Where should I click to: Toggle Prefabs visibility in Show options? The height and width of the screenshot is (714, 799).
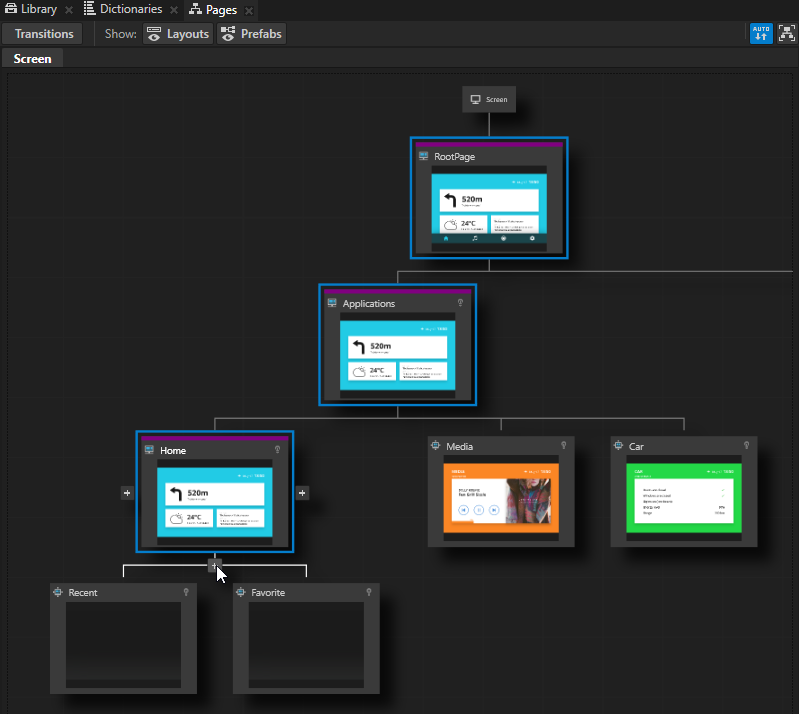click(x=252, y=34)
